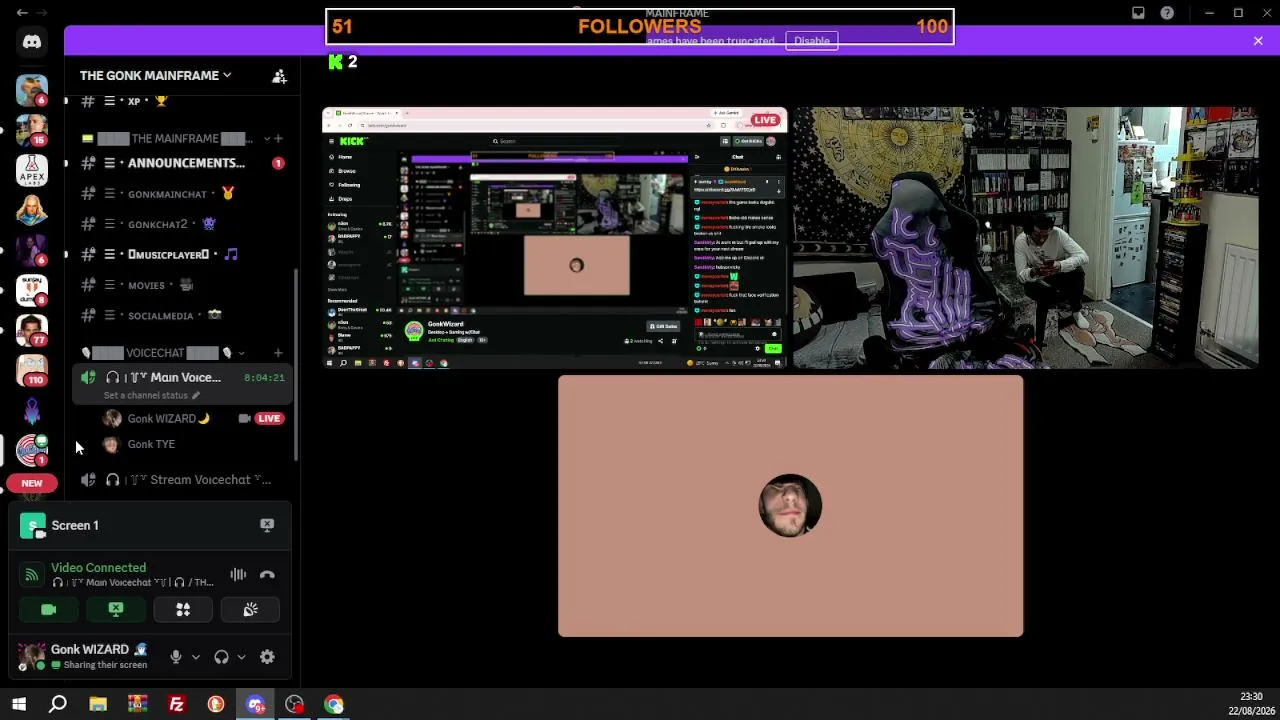1280x720 pixels.
Task: Invite people to the server icon
Action: tap(279, 76)
